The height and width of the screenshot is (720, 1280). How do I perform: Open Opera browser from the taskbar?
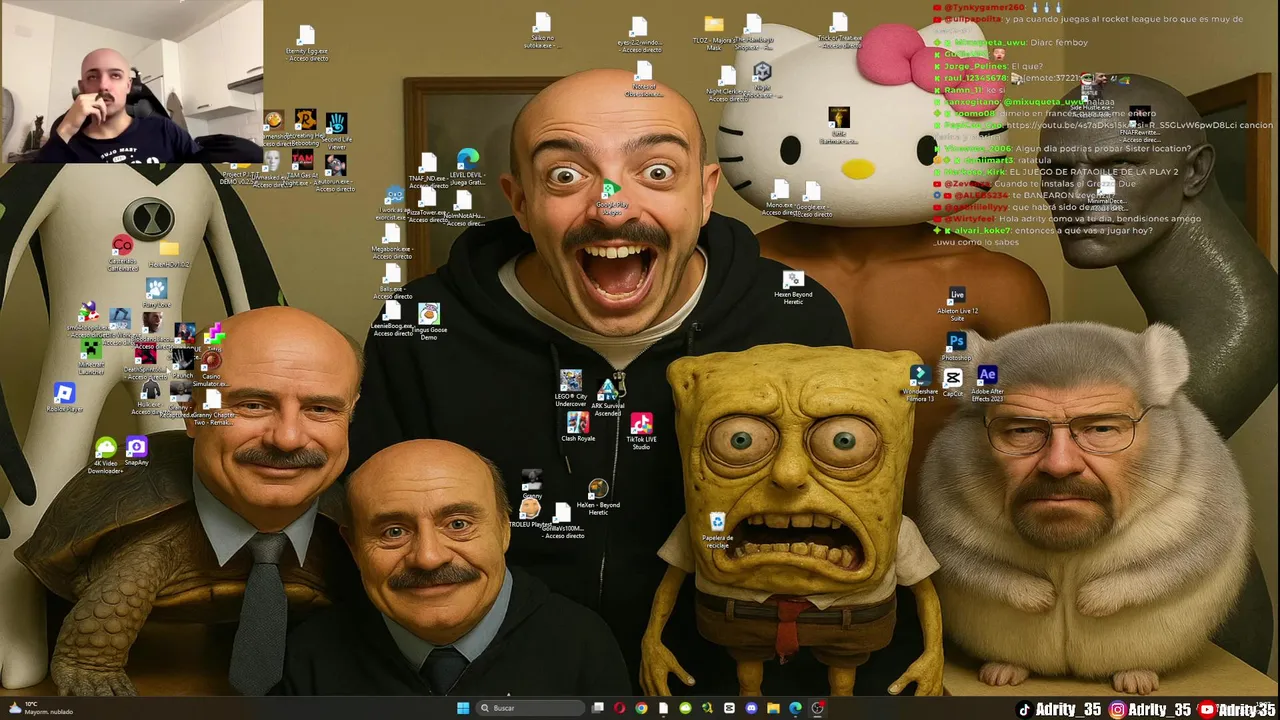[x=620, y=708]
